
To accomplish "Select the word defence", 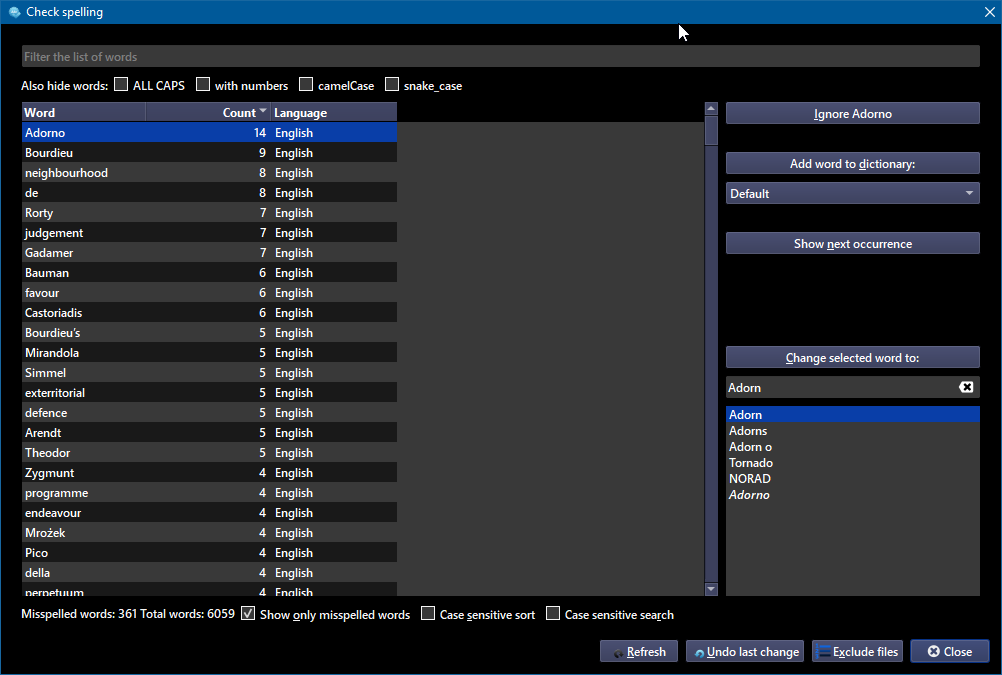I will tap(210, 412).
